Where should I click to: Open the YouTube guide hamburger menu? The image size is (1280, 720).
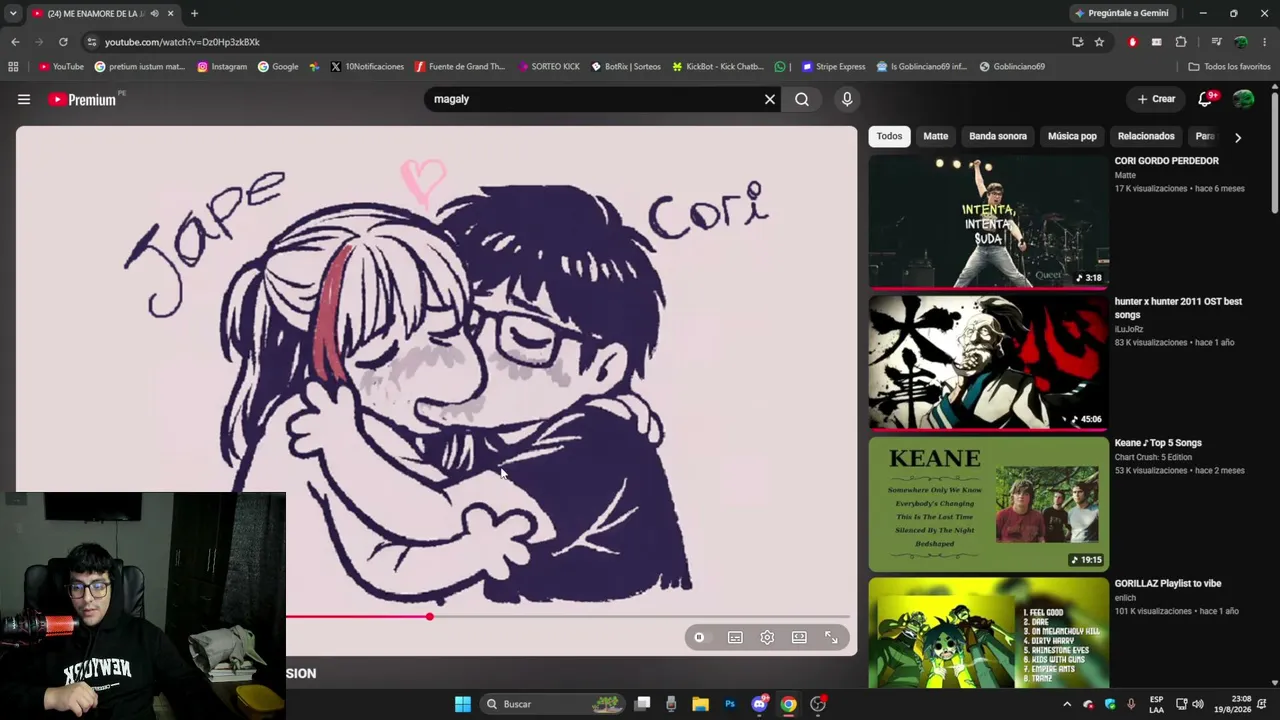[x=24, y=99]
